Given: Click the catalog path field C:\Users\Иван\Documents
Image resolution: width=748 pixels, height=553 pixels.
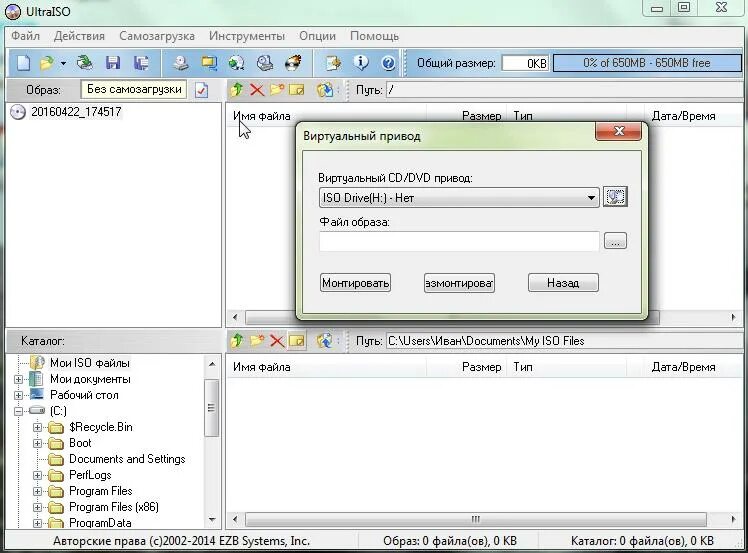Looking at the screenshot, I should (x=563, y=341).
